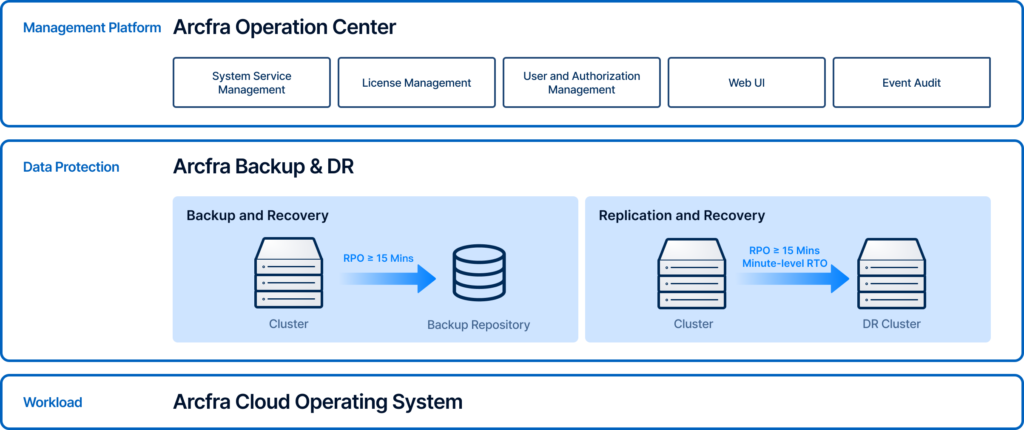1024x430 pixels.
Task: Click the Arcfra Operation Center heading
Action: pos(284,28)
